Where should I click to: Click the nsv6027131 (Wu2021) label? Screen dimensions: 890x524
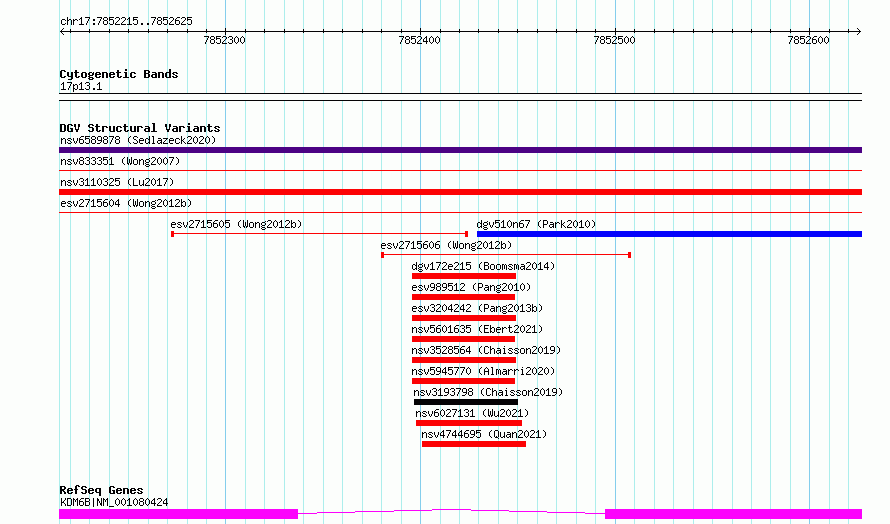(x=472, y=413)
